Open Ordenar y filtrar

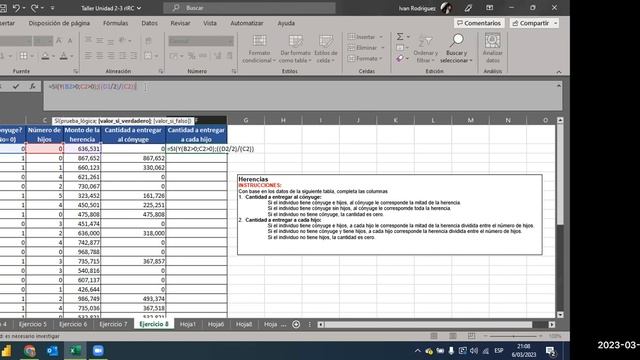pos(425,49)
